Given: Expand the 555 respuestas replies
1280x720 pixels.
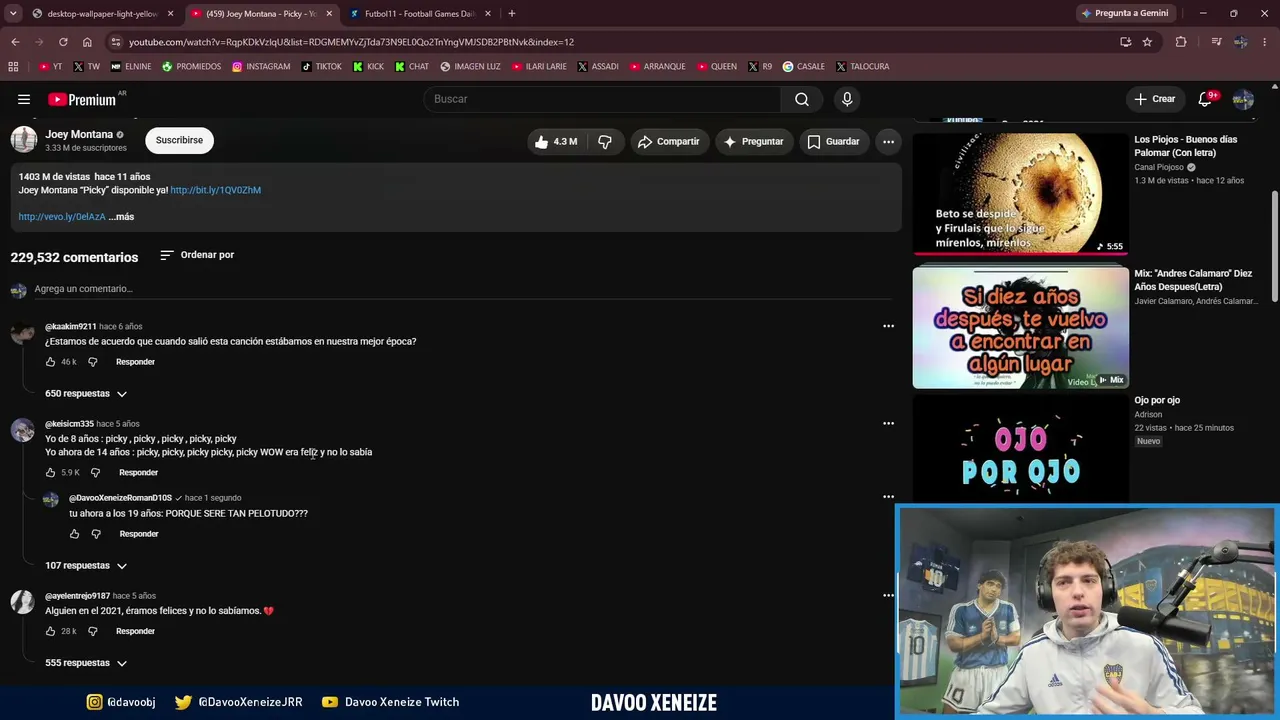Looking at the screenshot, I should click(x=86, y=663).
